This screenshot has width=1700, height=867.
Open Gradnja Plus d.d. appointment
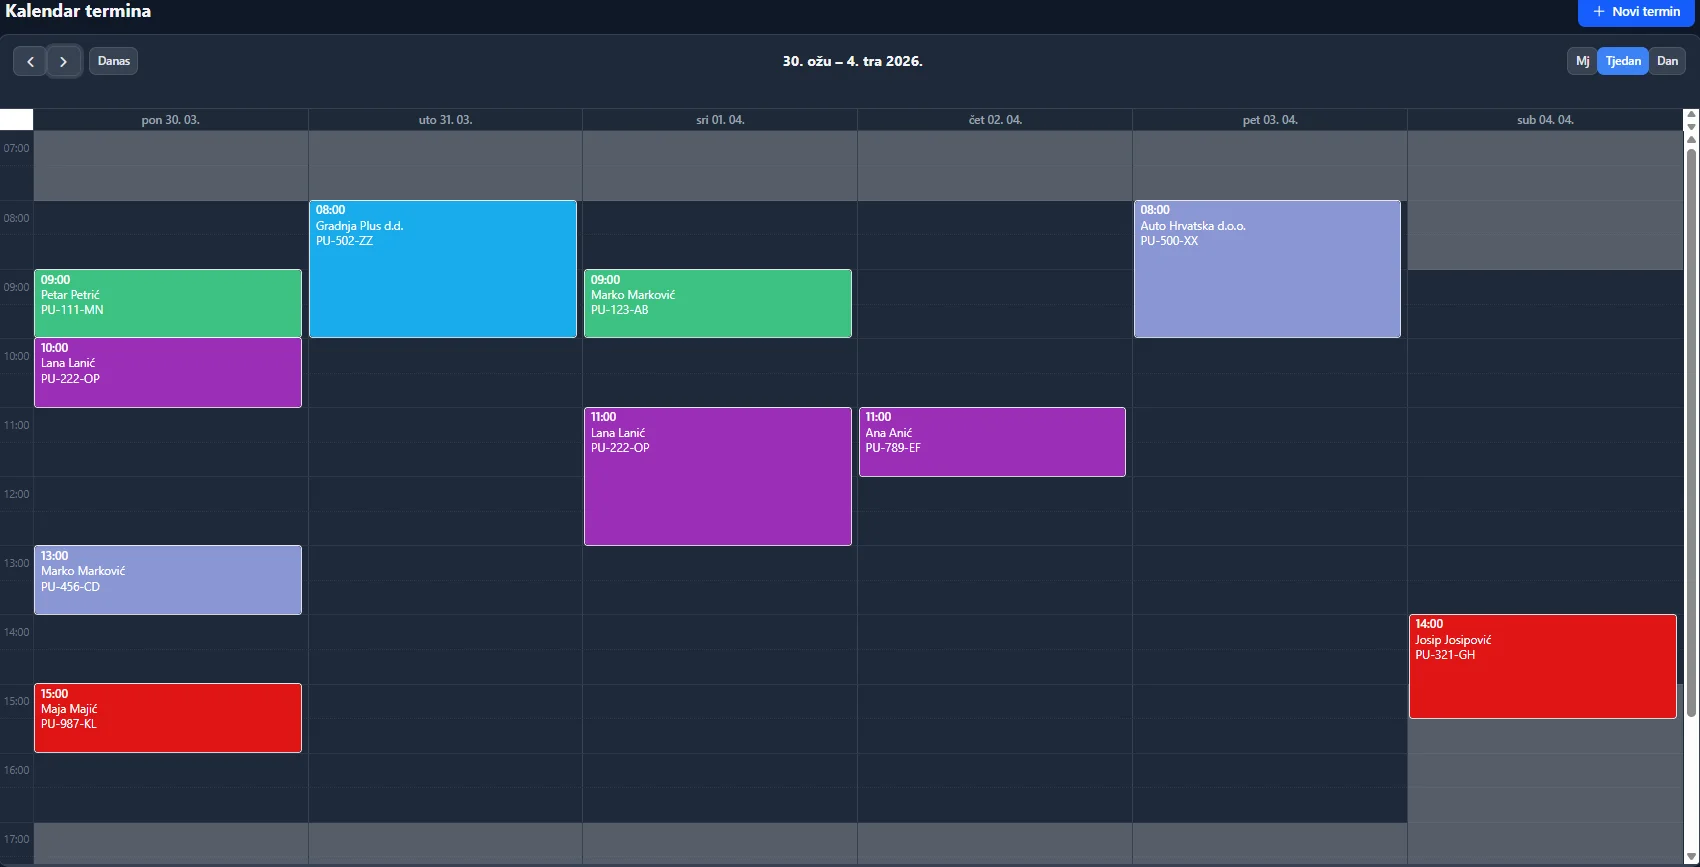click(443, 269)
